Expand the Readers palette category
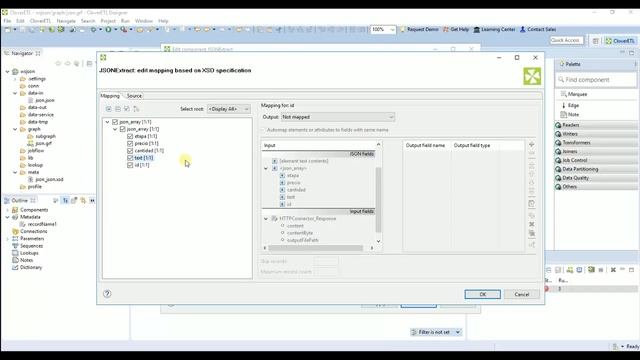Image resolution: width=640 pixels, height=360 pixels. (x=596, y=125)
